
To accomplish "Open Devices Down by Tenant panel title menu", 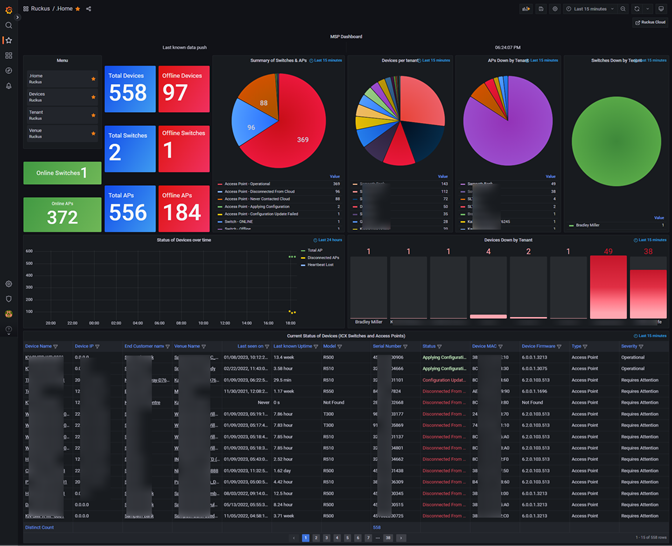I will coord(508,240).
